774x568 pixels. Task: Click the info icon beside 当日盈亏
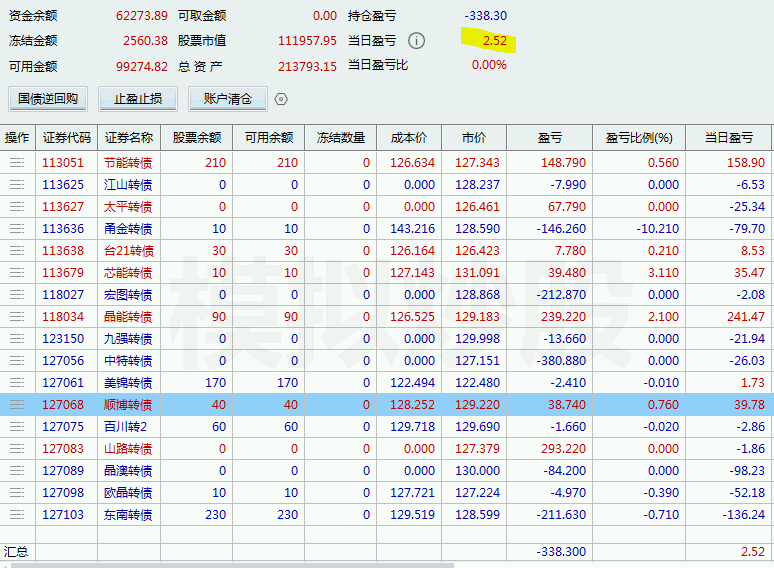417,41
